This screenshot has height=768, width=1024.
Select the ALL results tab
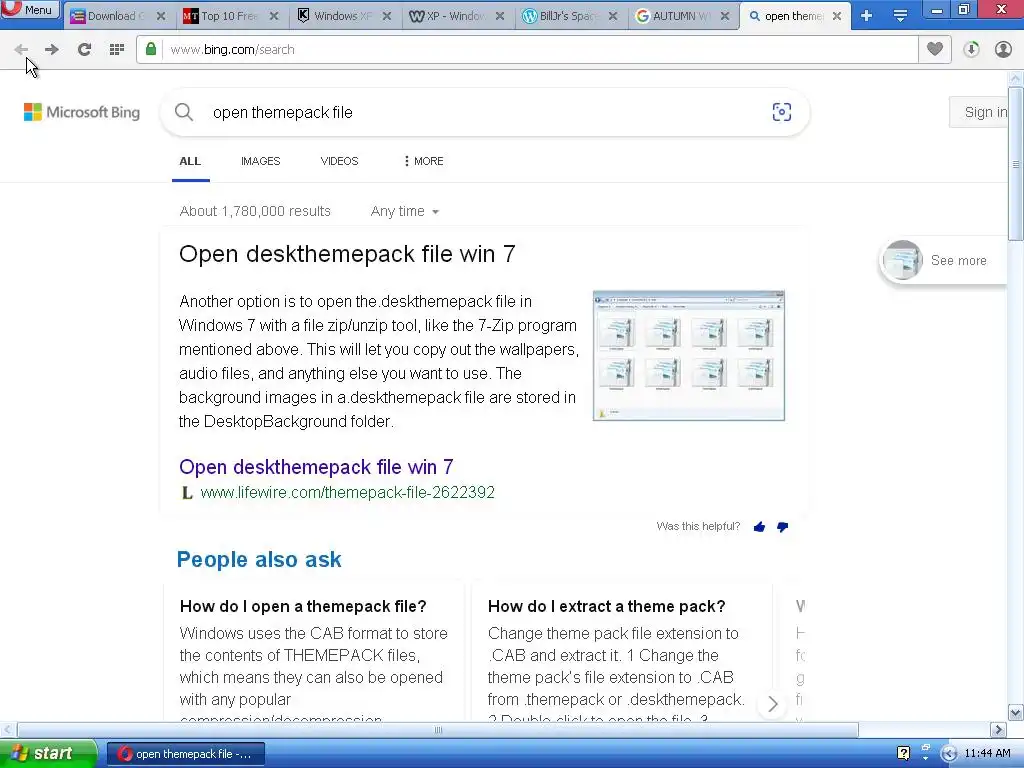(x=190, y=161)
